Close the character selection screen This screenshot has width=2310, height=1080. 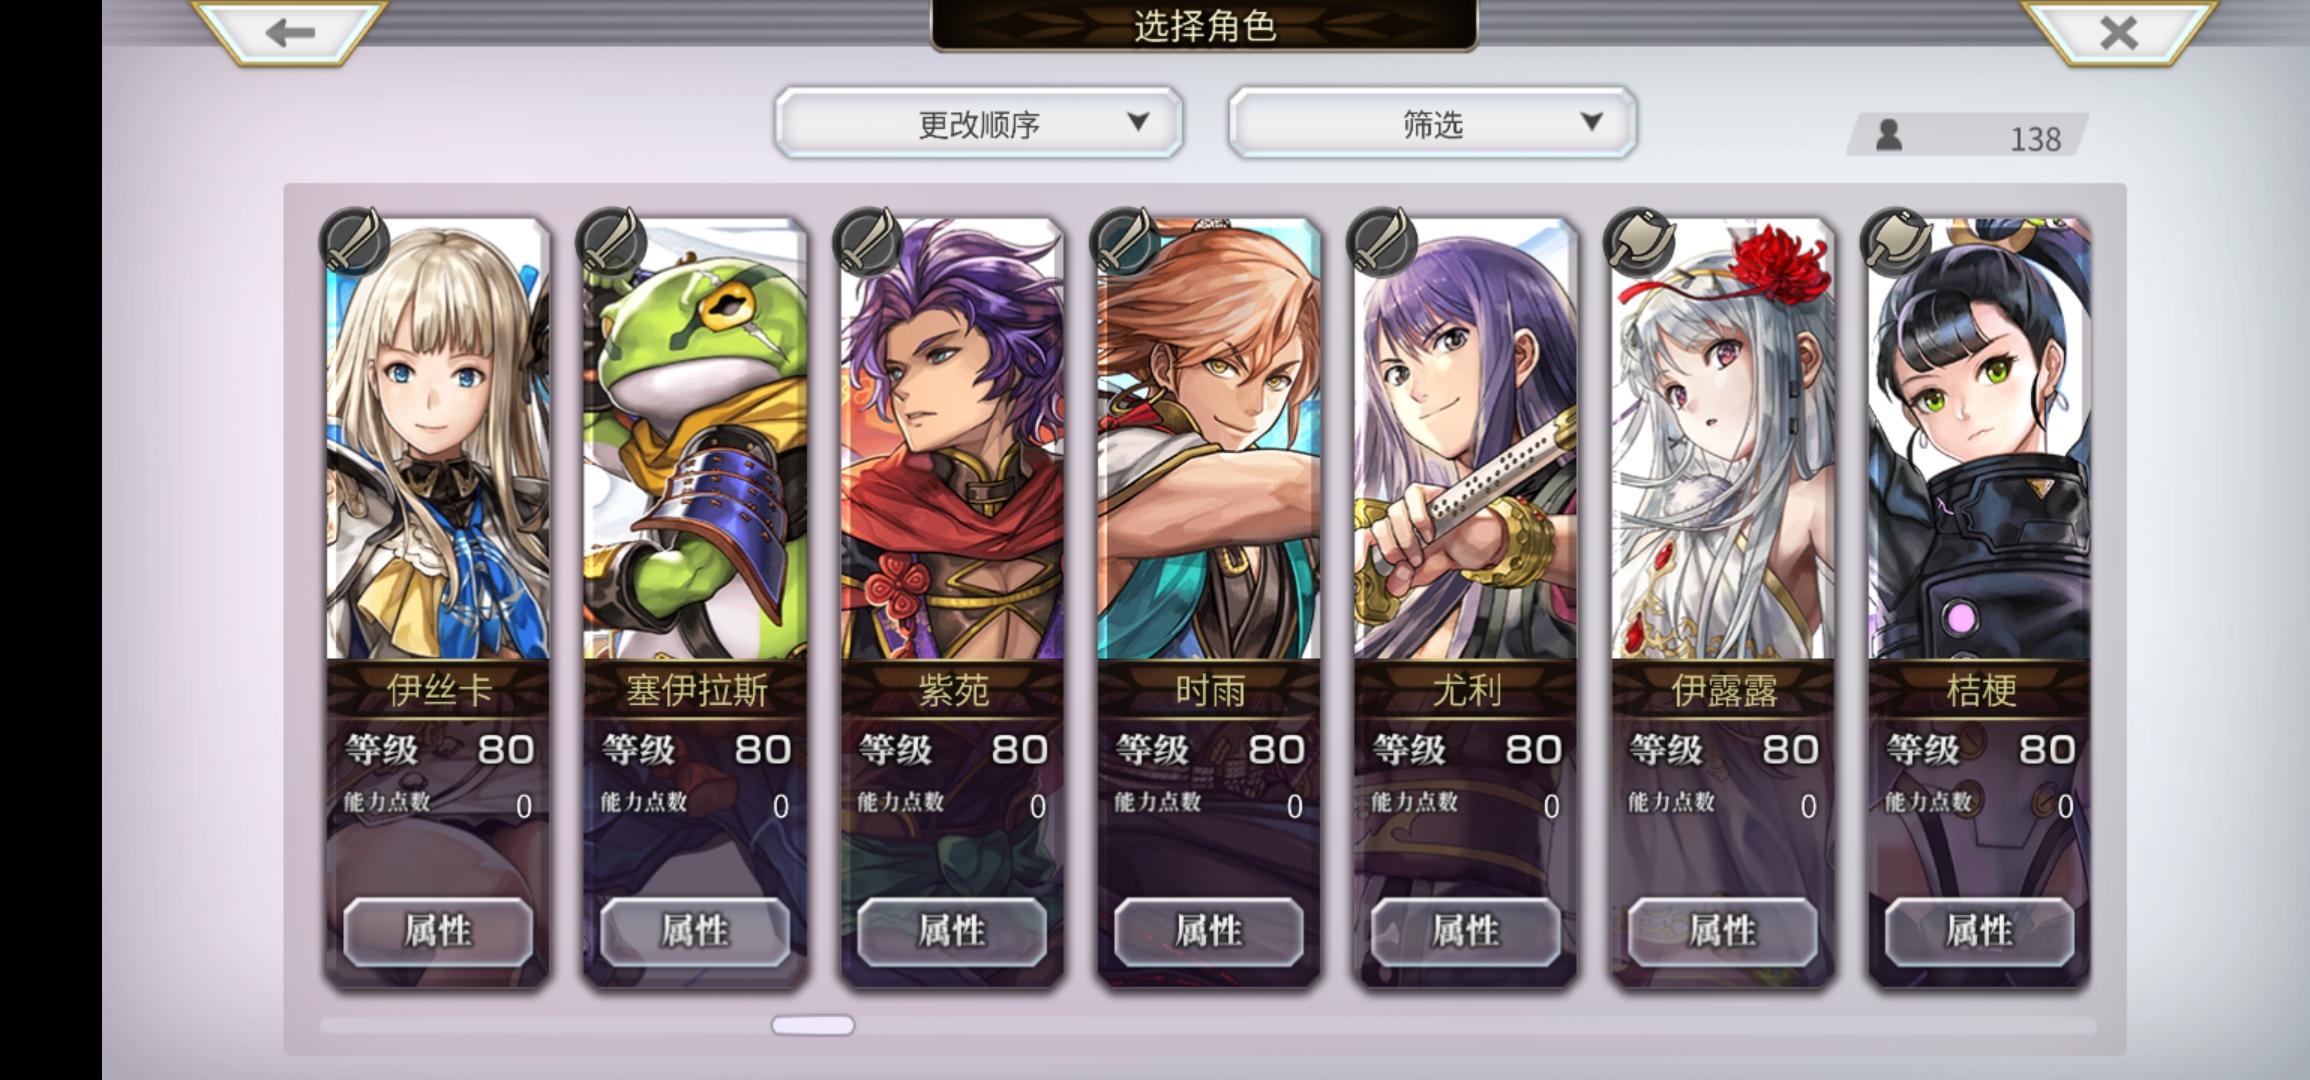click(x=2118, y=32)
